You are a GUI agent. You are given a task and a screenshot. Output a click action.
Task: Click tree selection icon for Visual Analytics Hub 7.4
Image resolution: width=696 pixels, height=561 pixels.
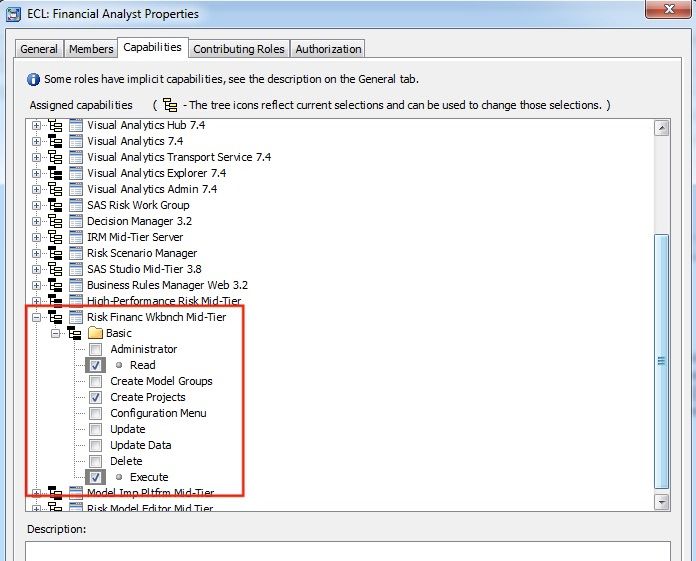[55, 126]
